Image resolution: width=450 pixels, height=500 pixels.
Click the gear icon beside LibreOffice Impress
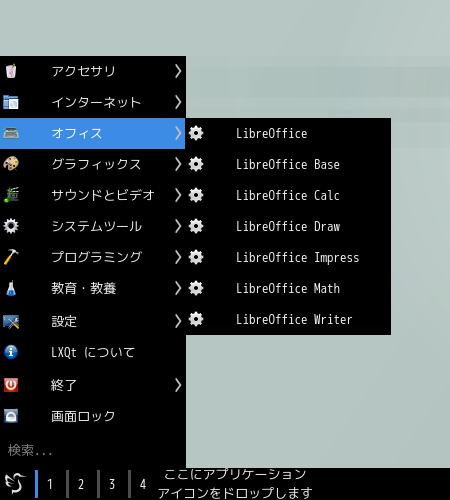[196, 257]
